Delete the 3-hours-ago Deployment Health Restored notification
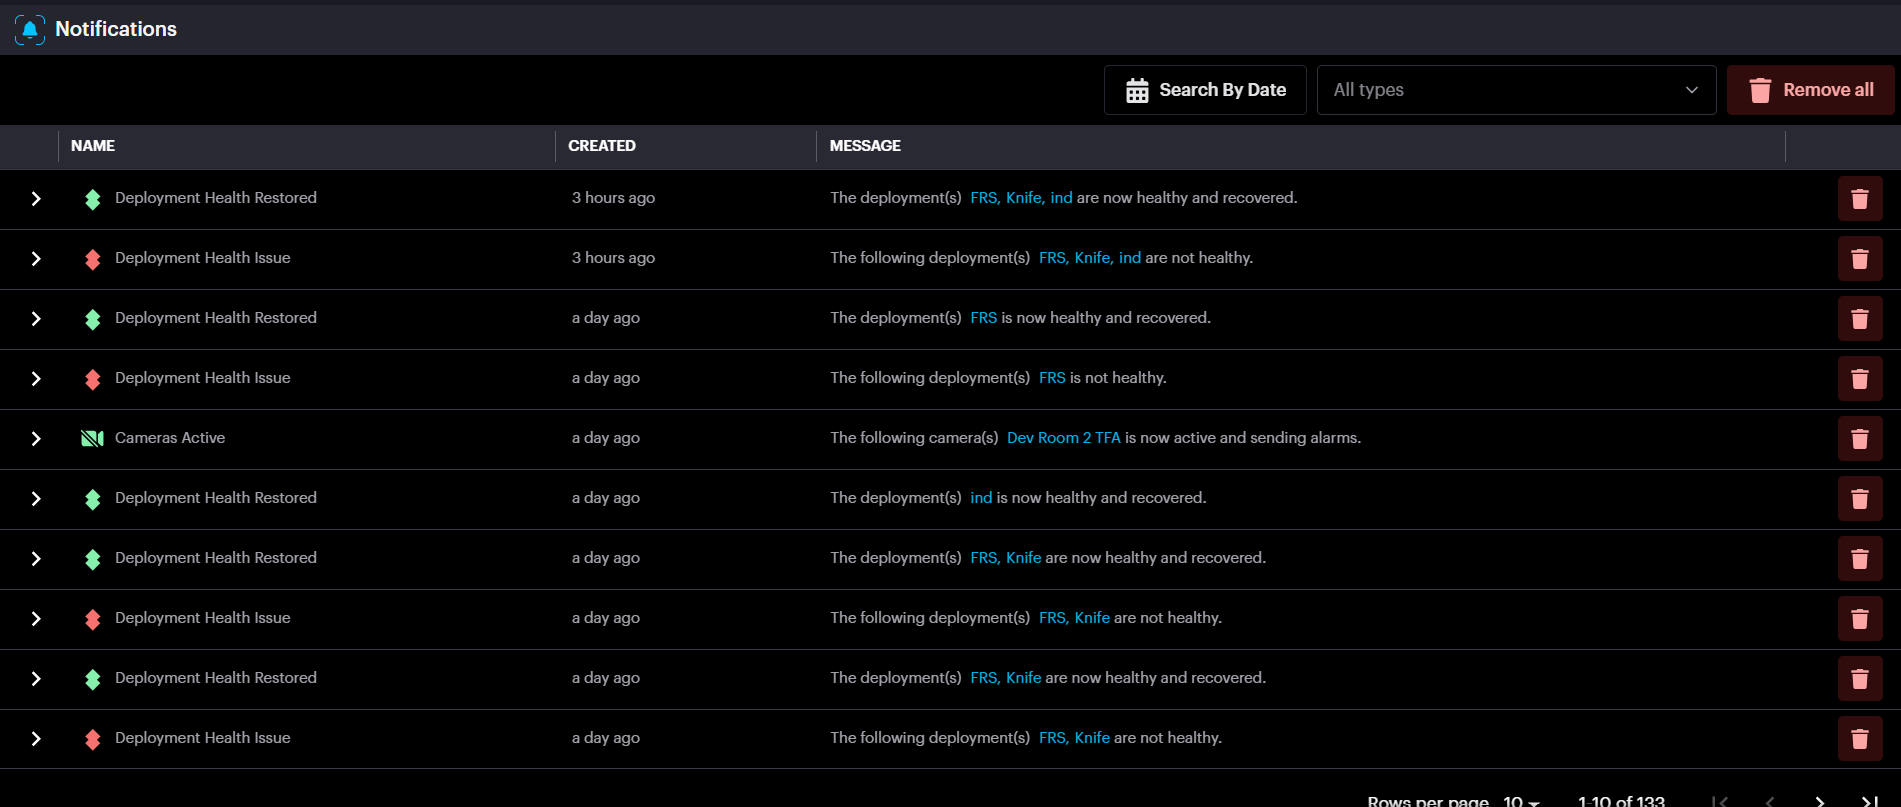 click(x=1859, y=199)
